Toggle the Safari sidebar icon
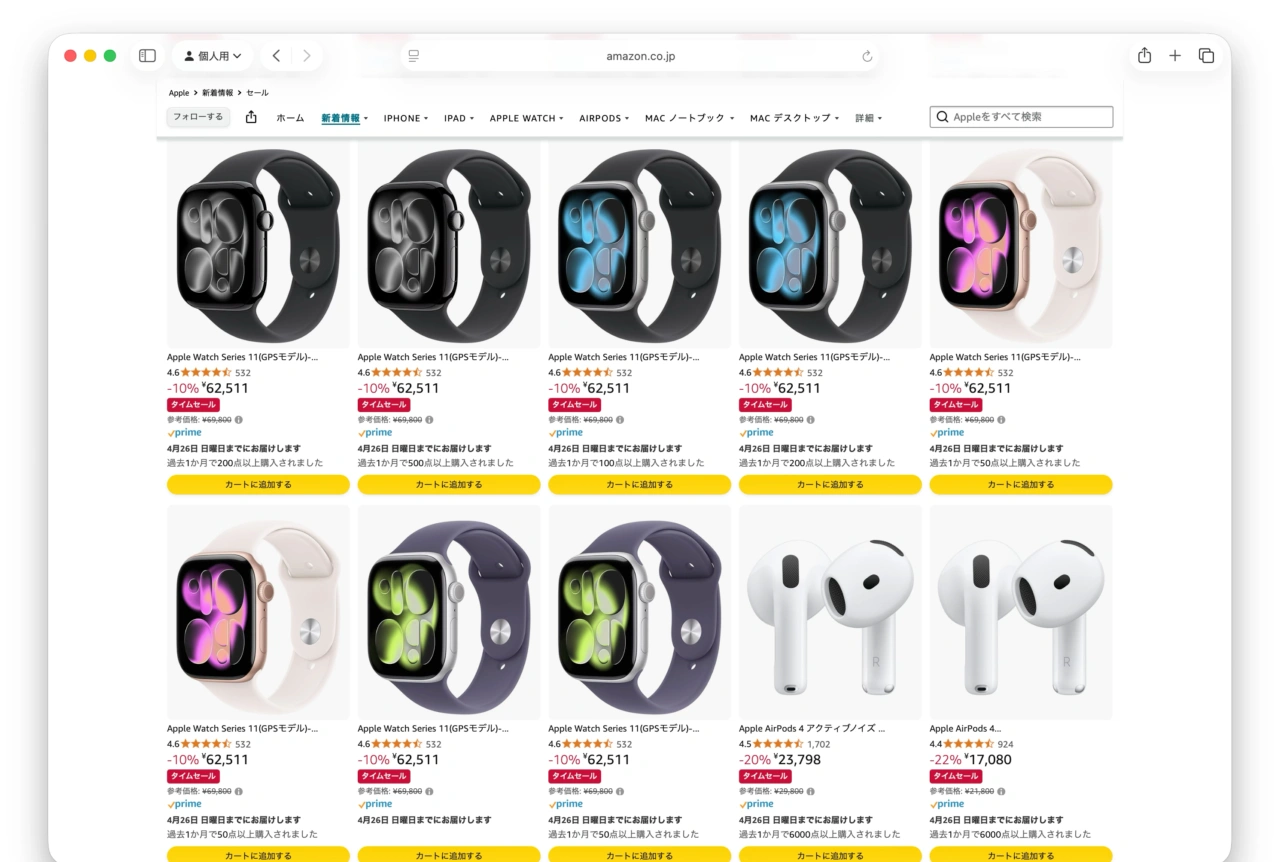The height and width of the screenshot is (862, 1280). (x=146, y=56)
